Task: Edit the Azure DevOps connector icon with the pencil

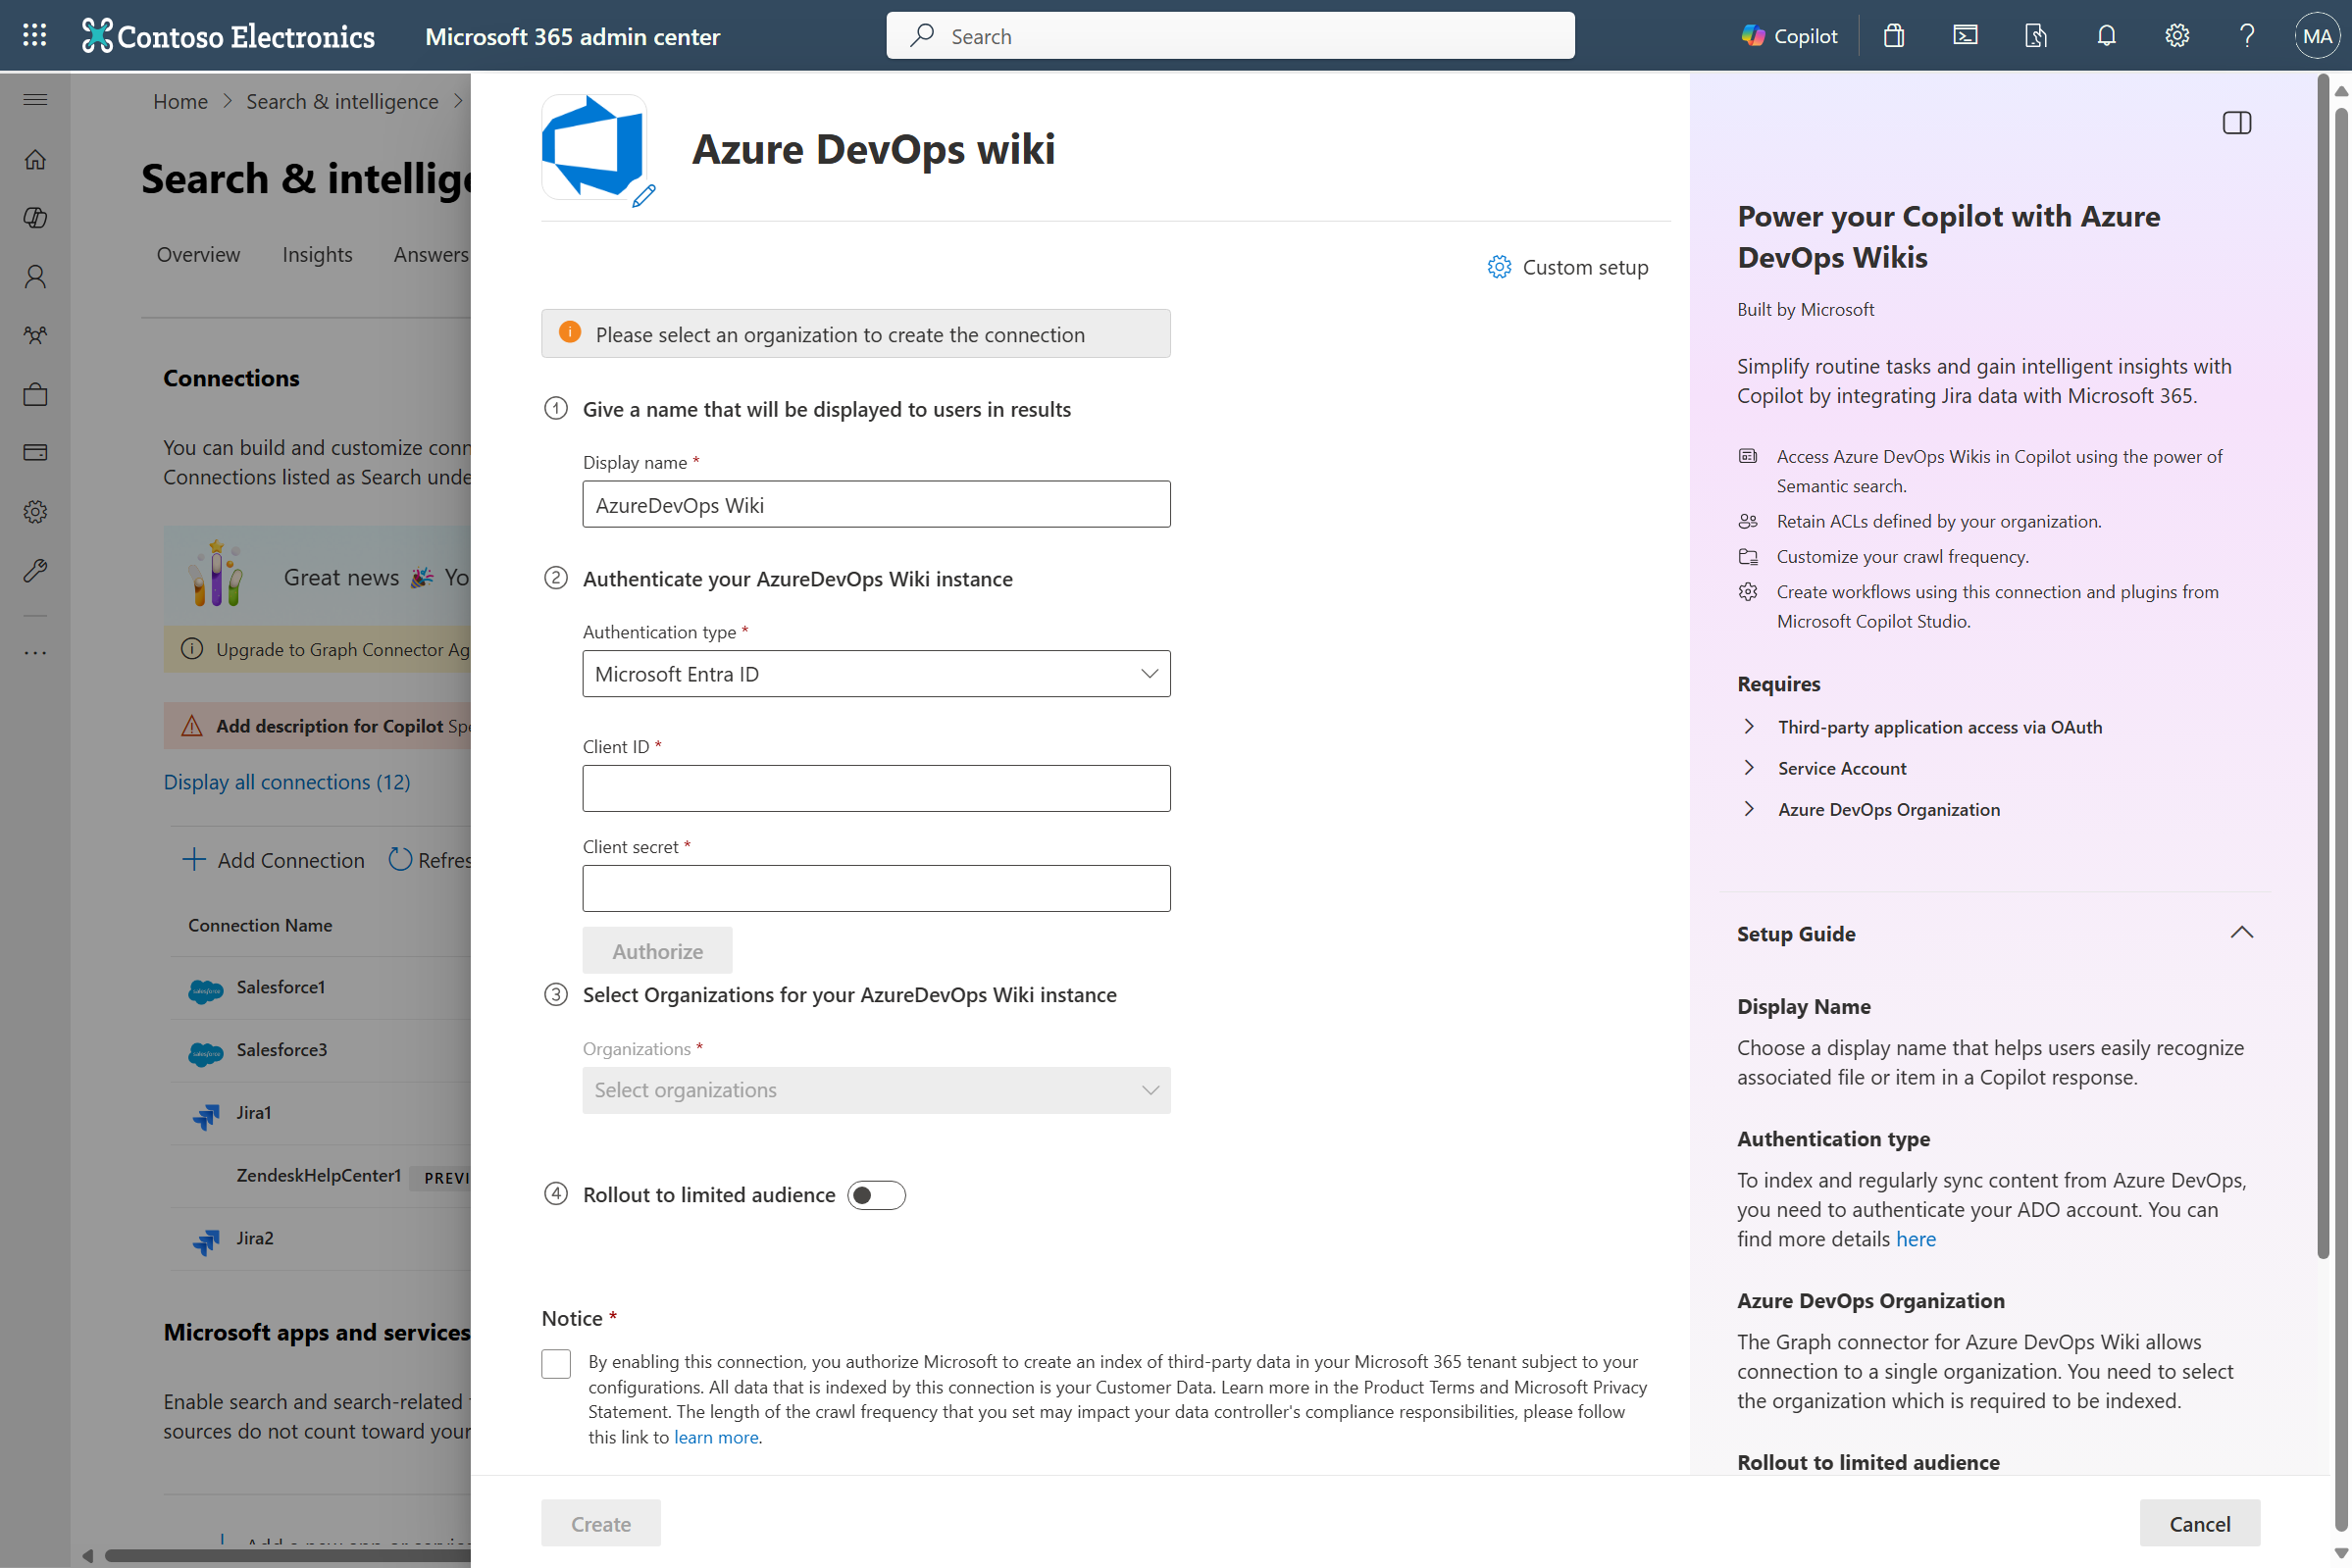Action: pos(644,195)
